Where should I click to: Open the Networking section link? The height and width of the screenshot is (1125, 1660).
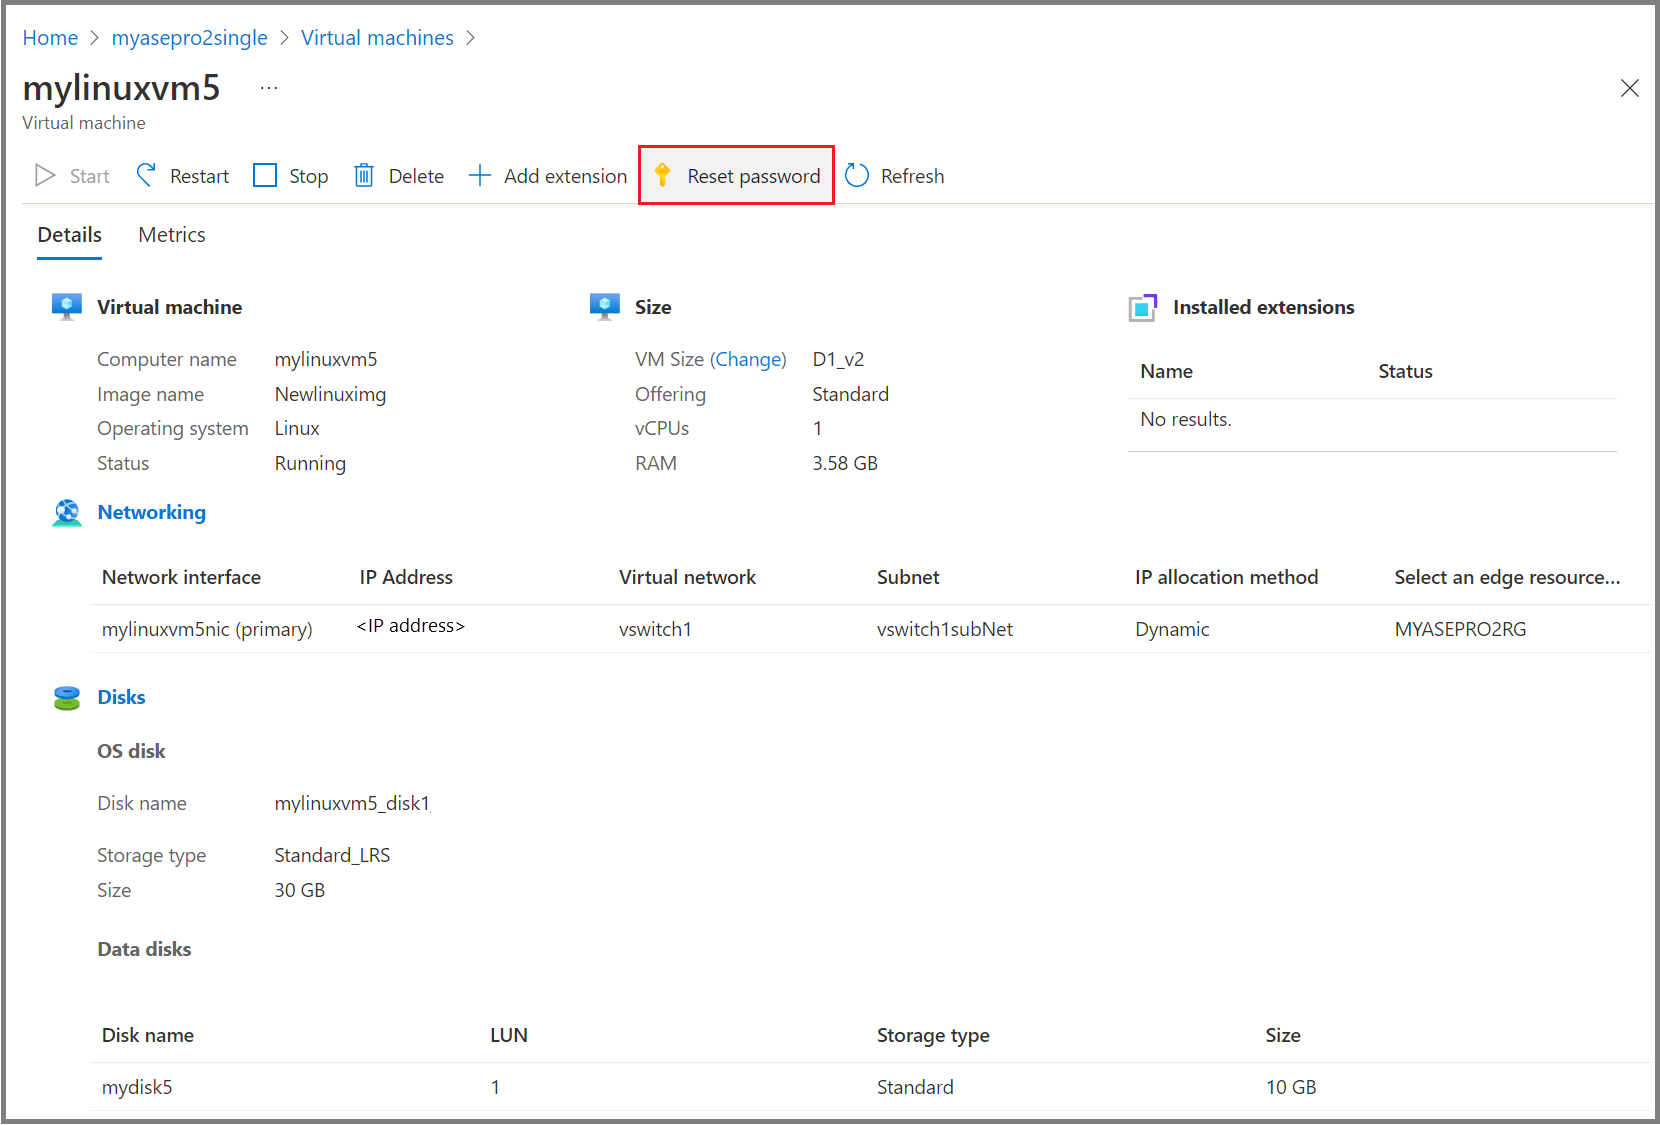[151, 512]
